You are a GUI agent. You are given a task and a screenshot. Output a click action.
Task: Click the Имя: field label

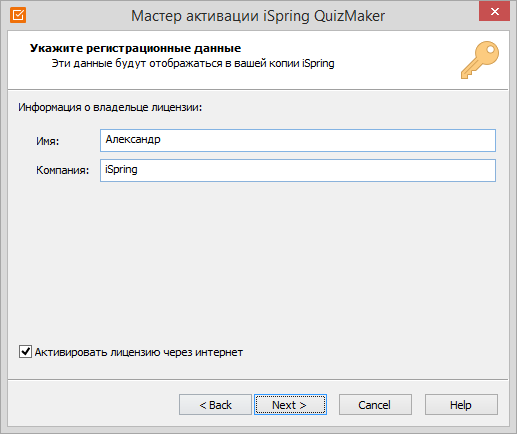[x=48, y=141]
